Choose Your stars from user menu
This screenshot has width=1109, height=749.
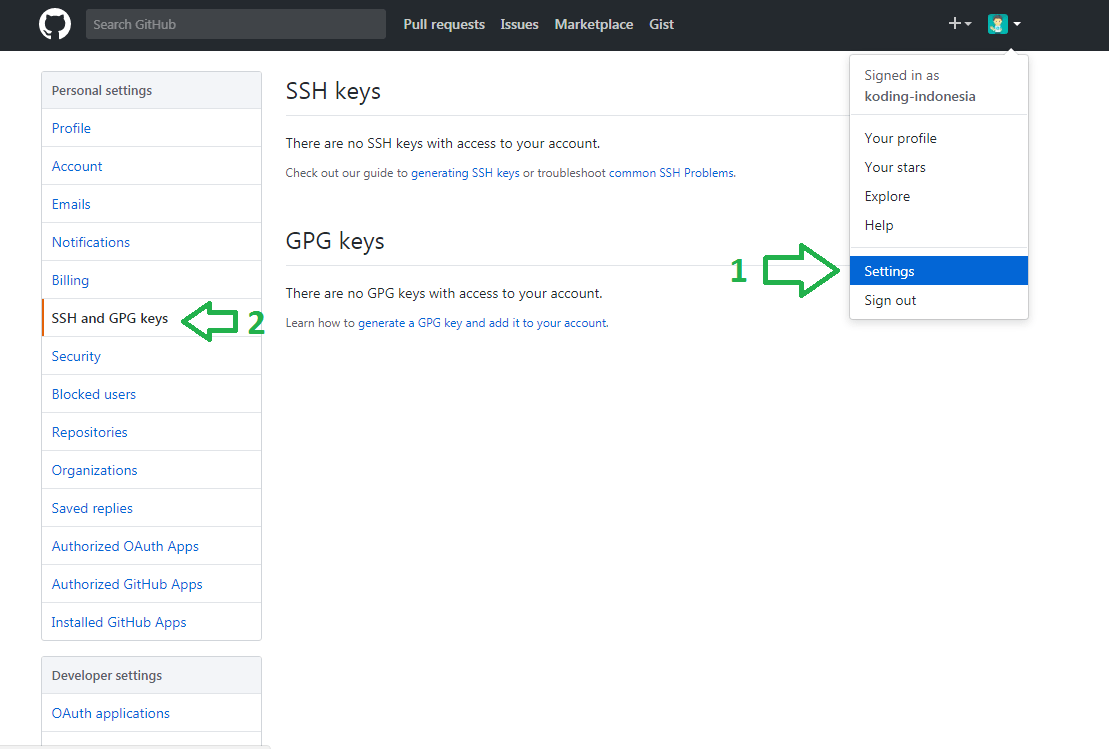pos(939,167)
